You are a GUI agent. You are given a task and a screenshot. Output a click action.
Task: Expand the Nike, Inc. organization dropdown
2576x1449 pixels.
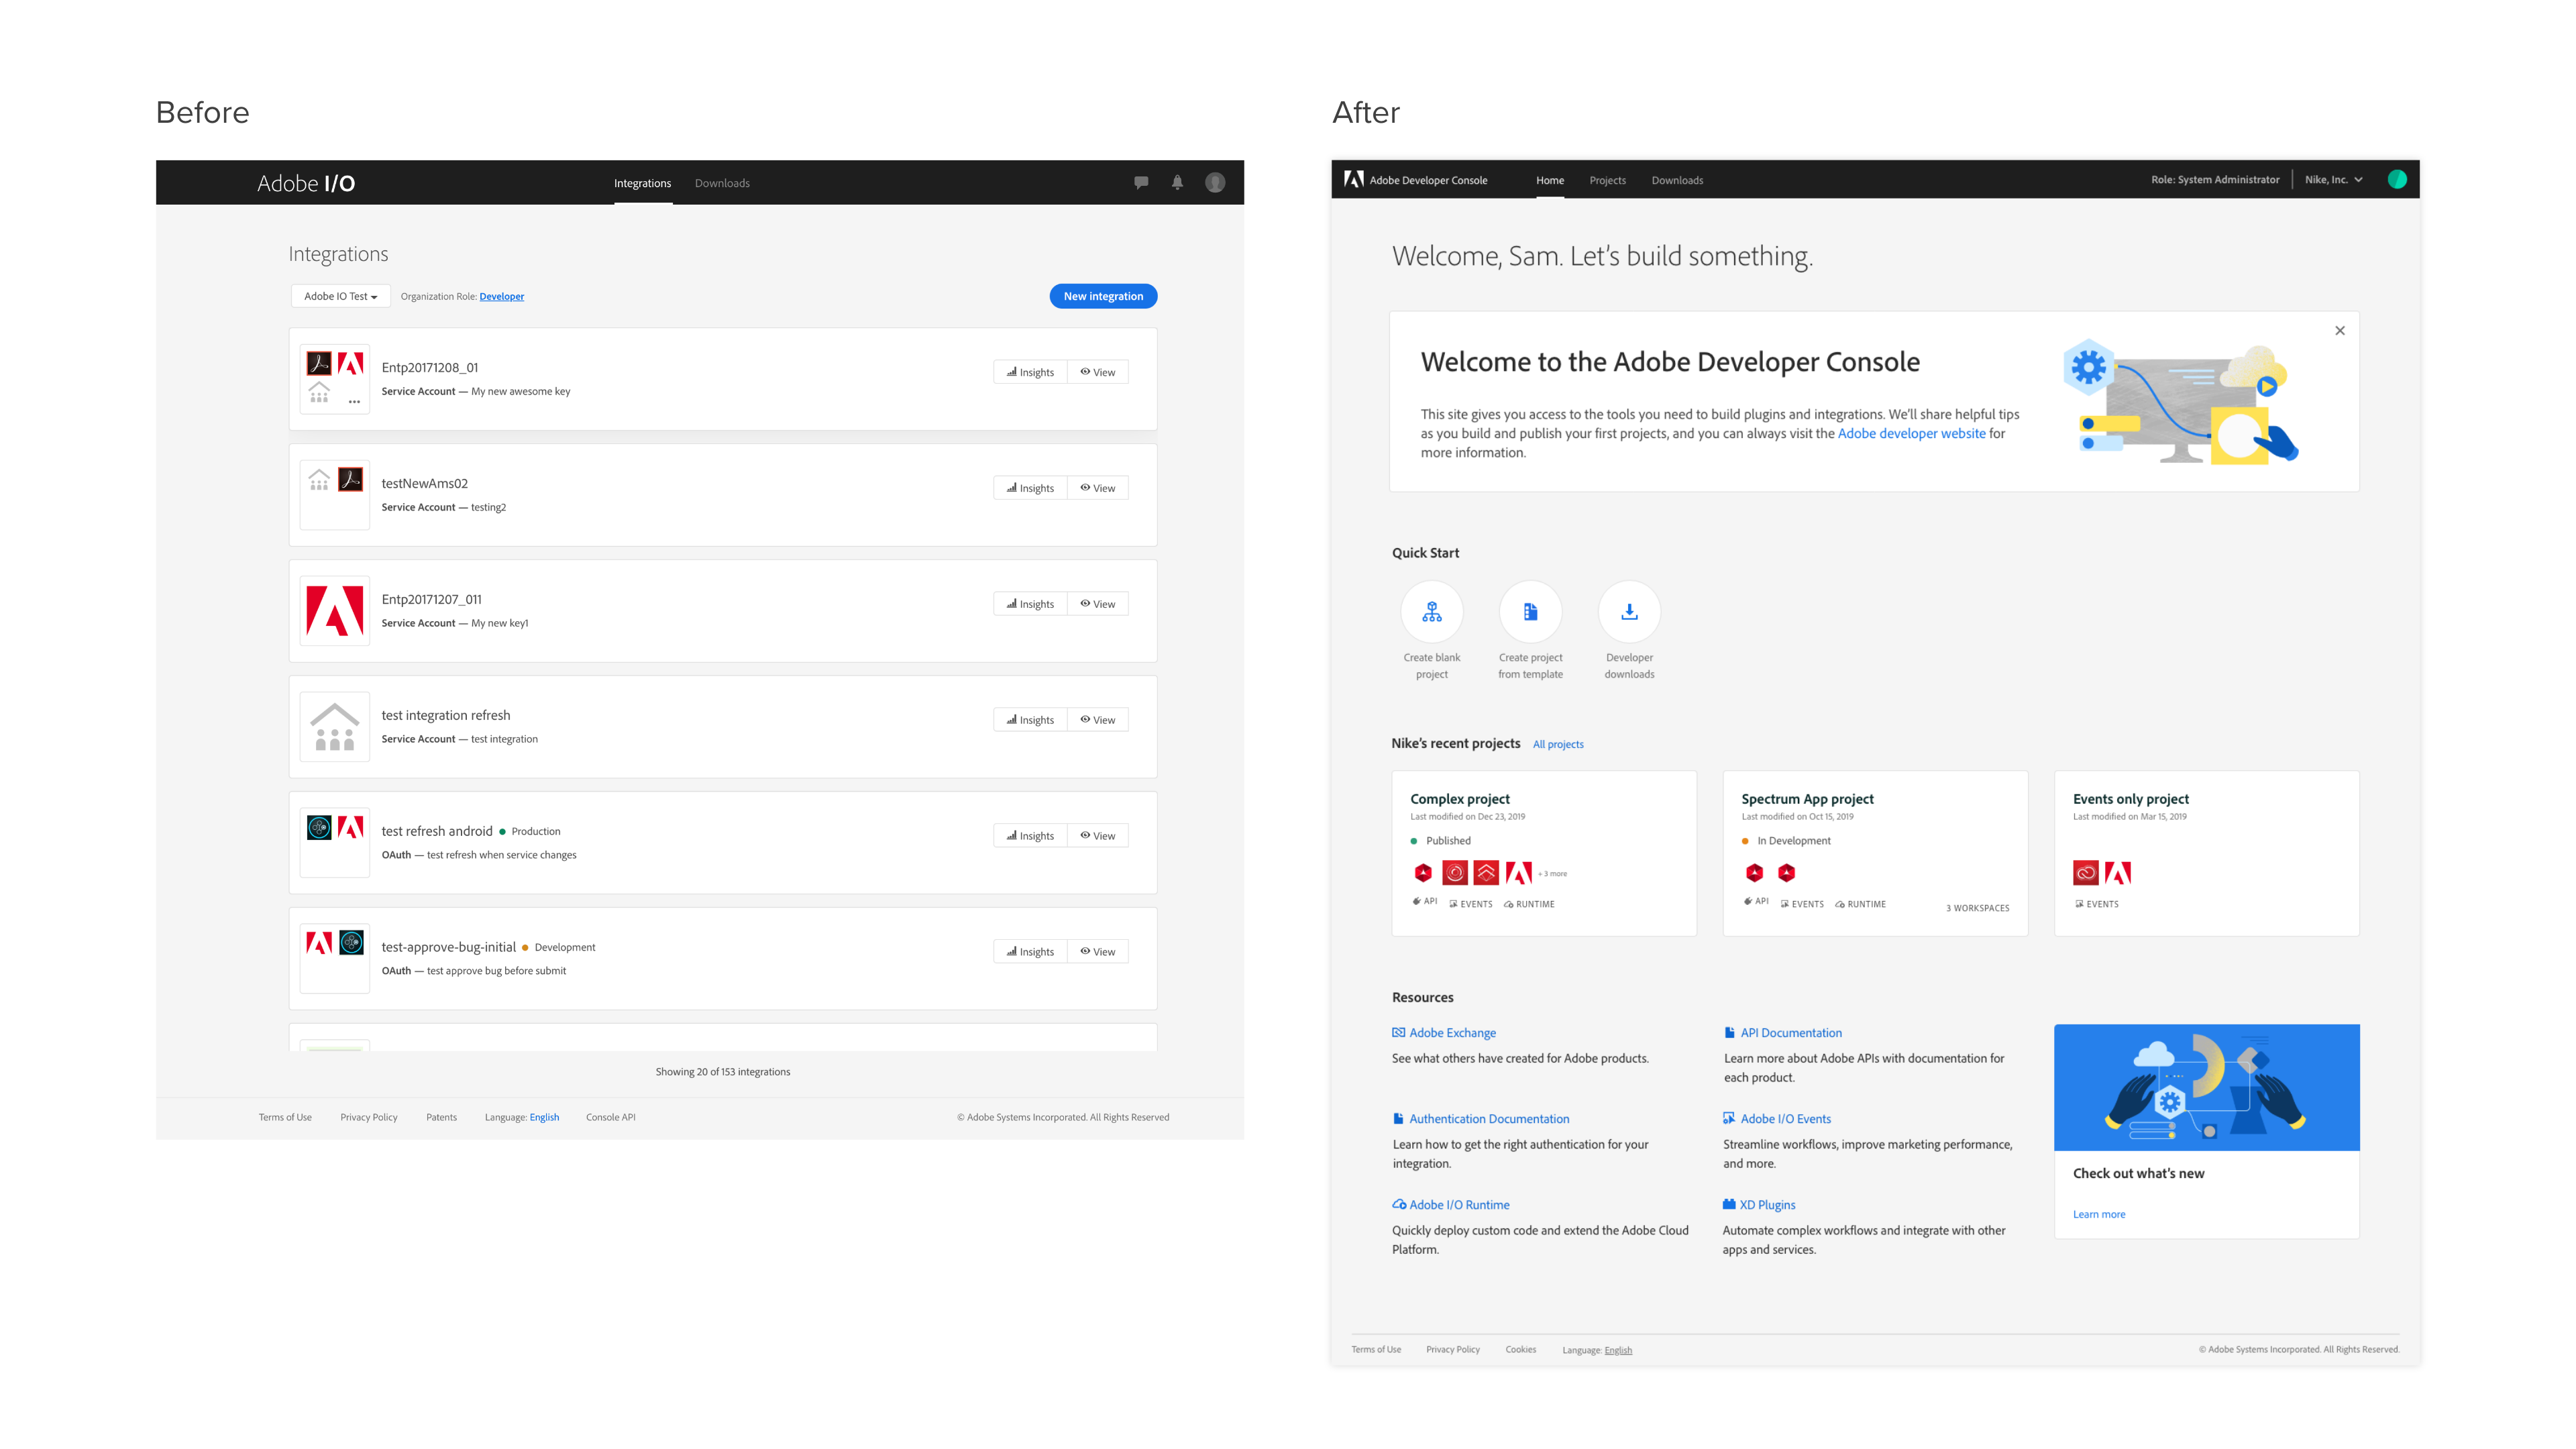(x=2334, y=180)
